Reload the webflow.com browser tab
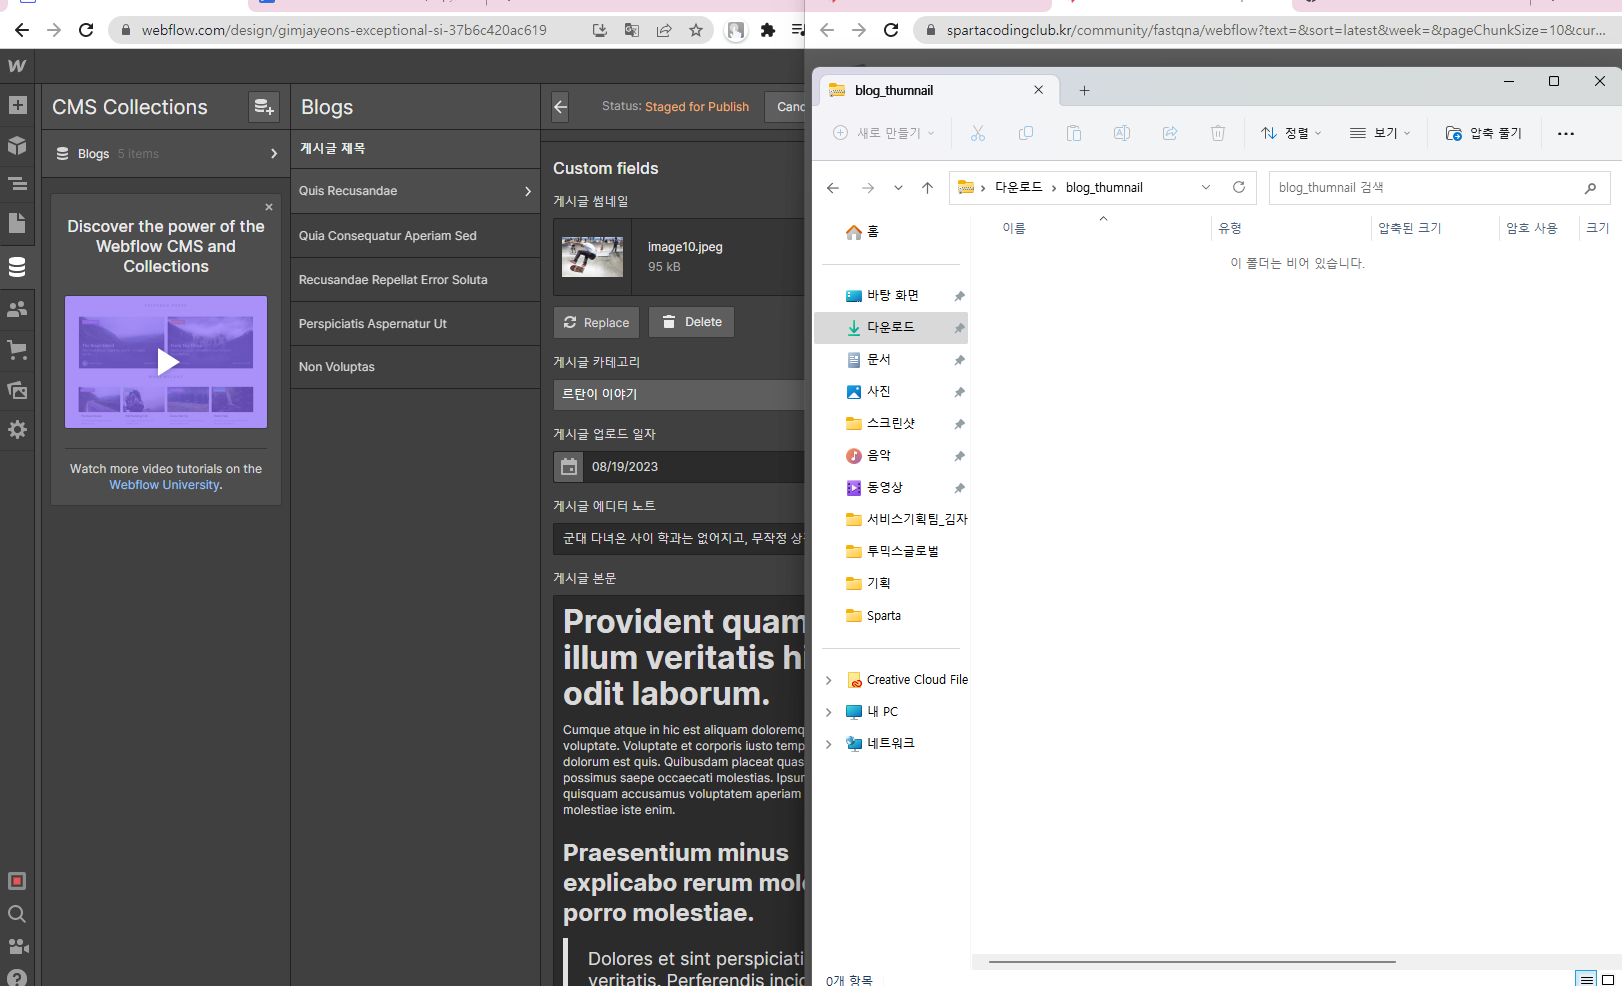Screen dimensions: 1622x986 (x=86, y=30)
